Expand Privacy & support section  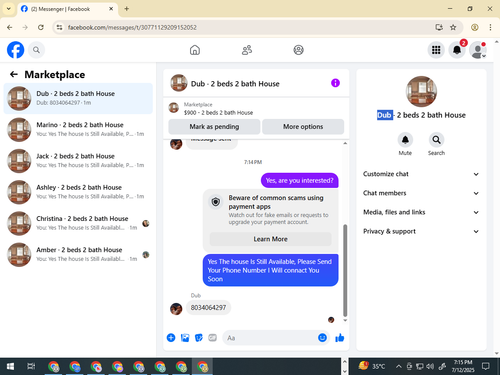(421, 231)
